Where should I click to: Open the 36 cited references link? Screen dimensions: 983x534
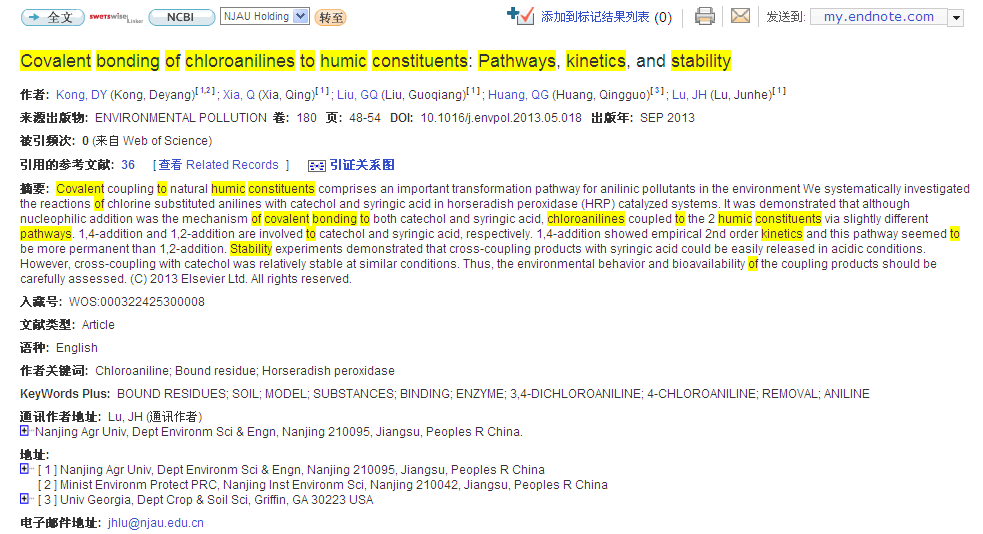[x=128, y=165]
